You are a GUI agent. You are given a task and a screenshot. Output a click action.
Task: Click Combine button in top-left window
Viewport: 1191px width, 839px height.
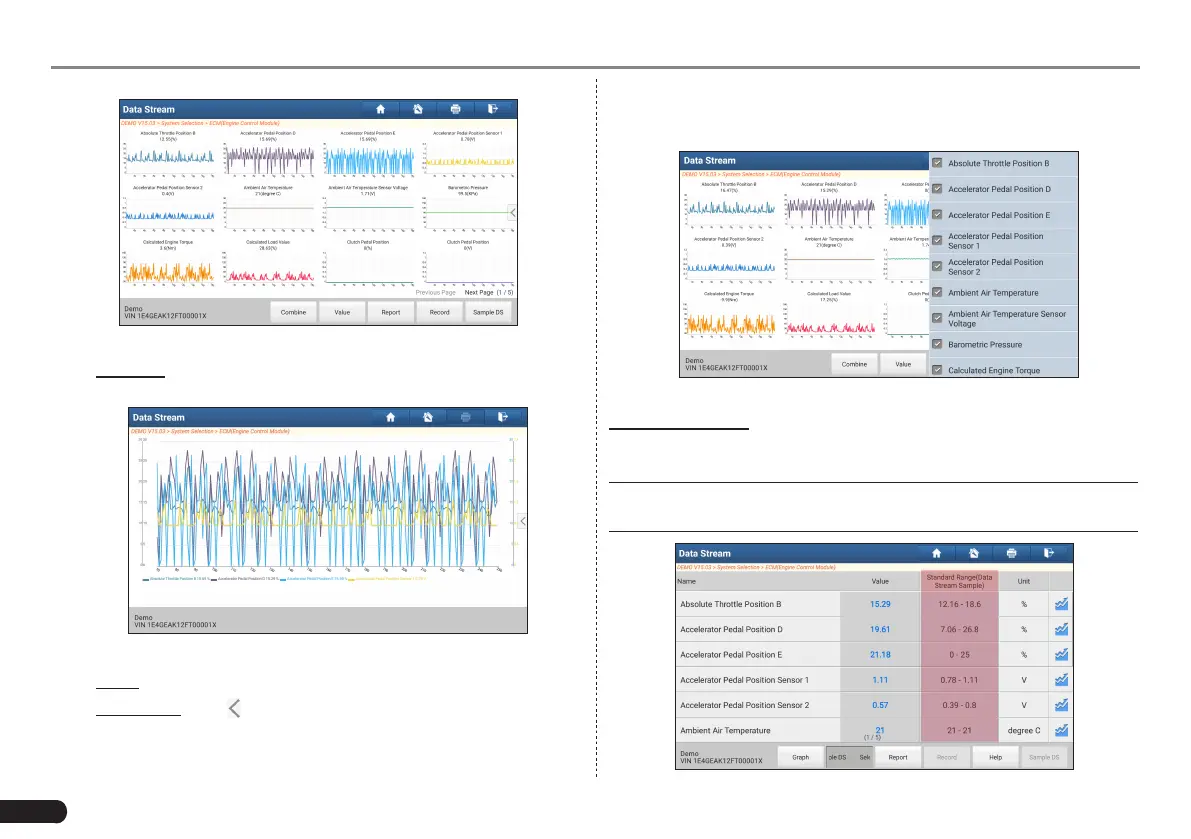(293, 312)
